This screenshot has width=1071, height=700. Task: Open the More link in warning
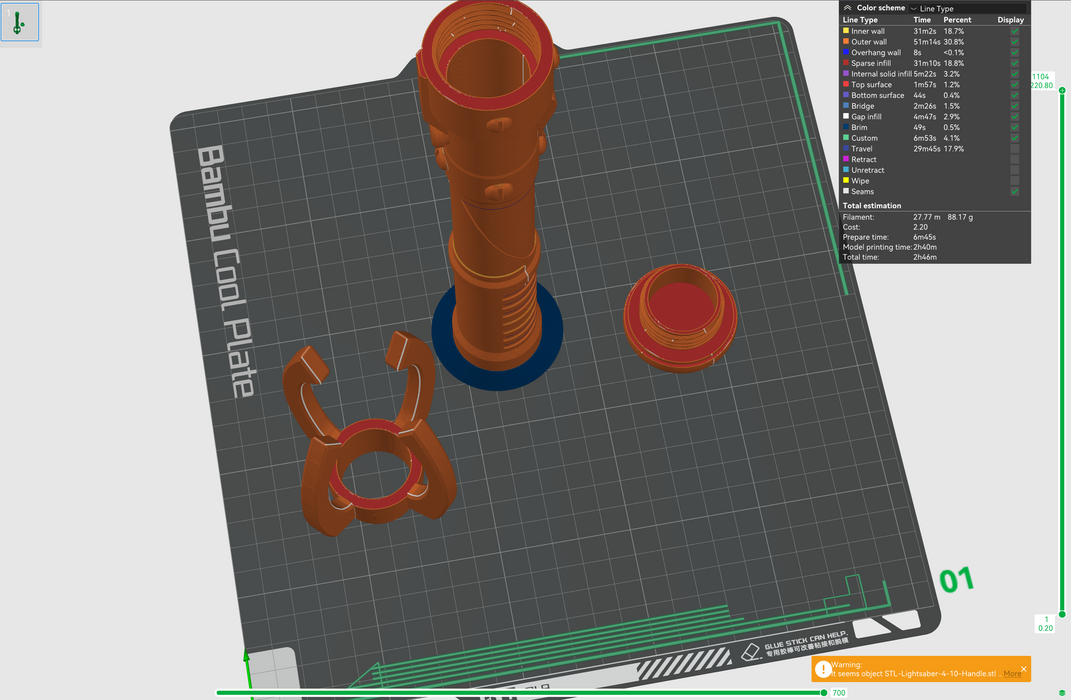click(x=1012, y=674)
